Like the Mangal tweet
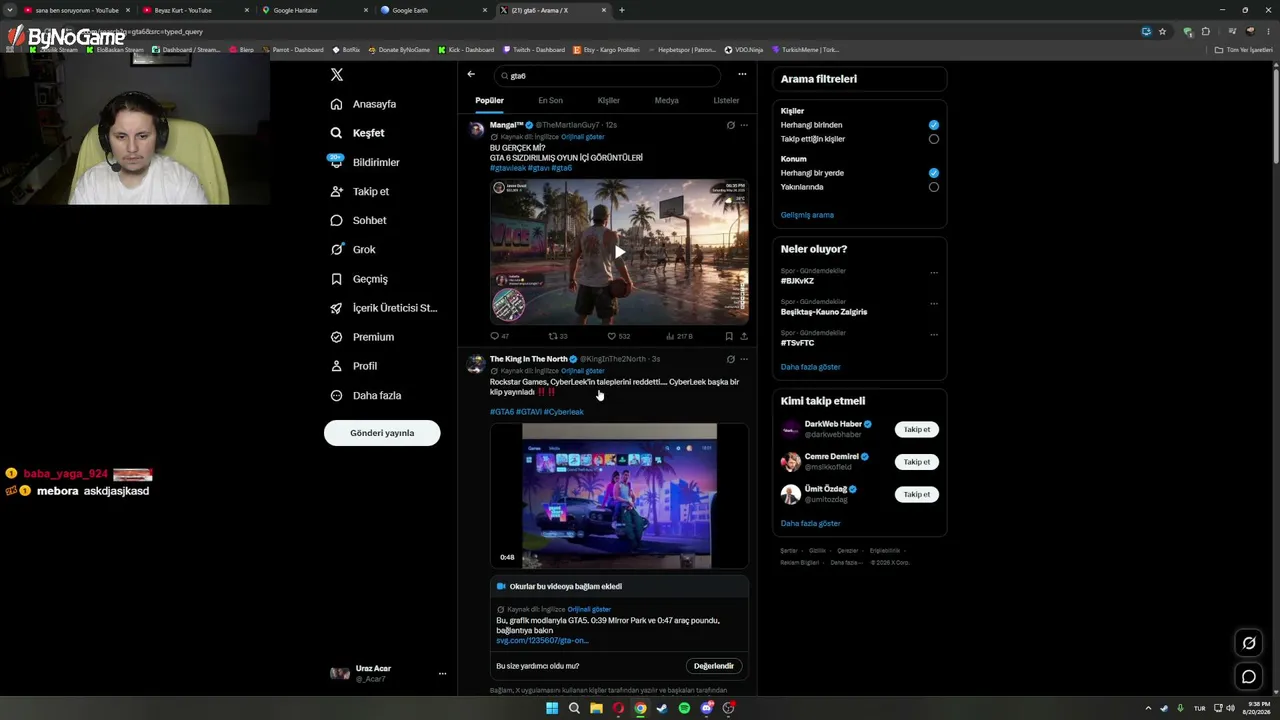This screenshot has width=1280, height=720. [x=618, y=336]
